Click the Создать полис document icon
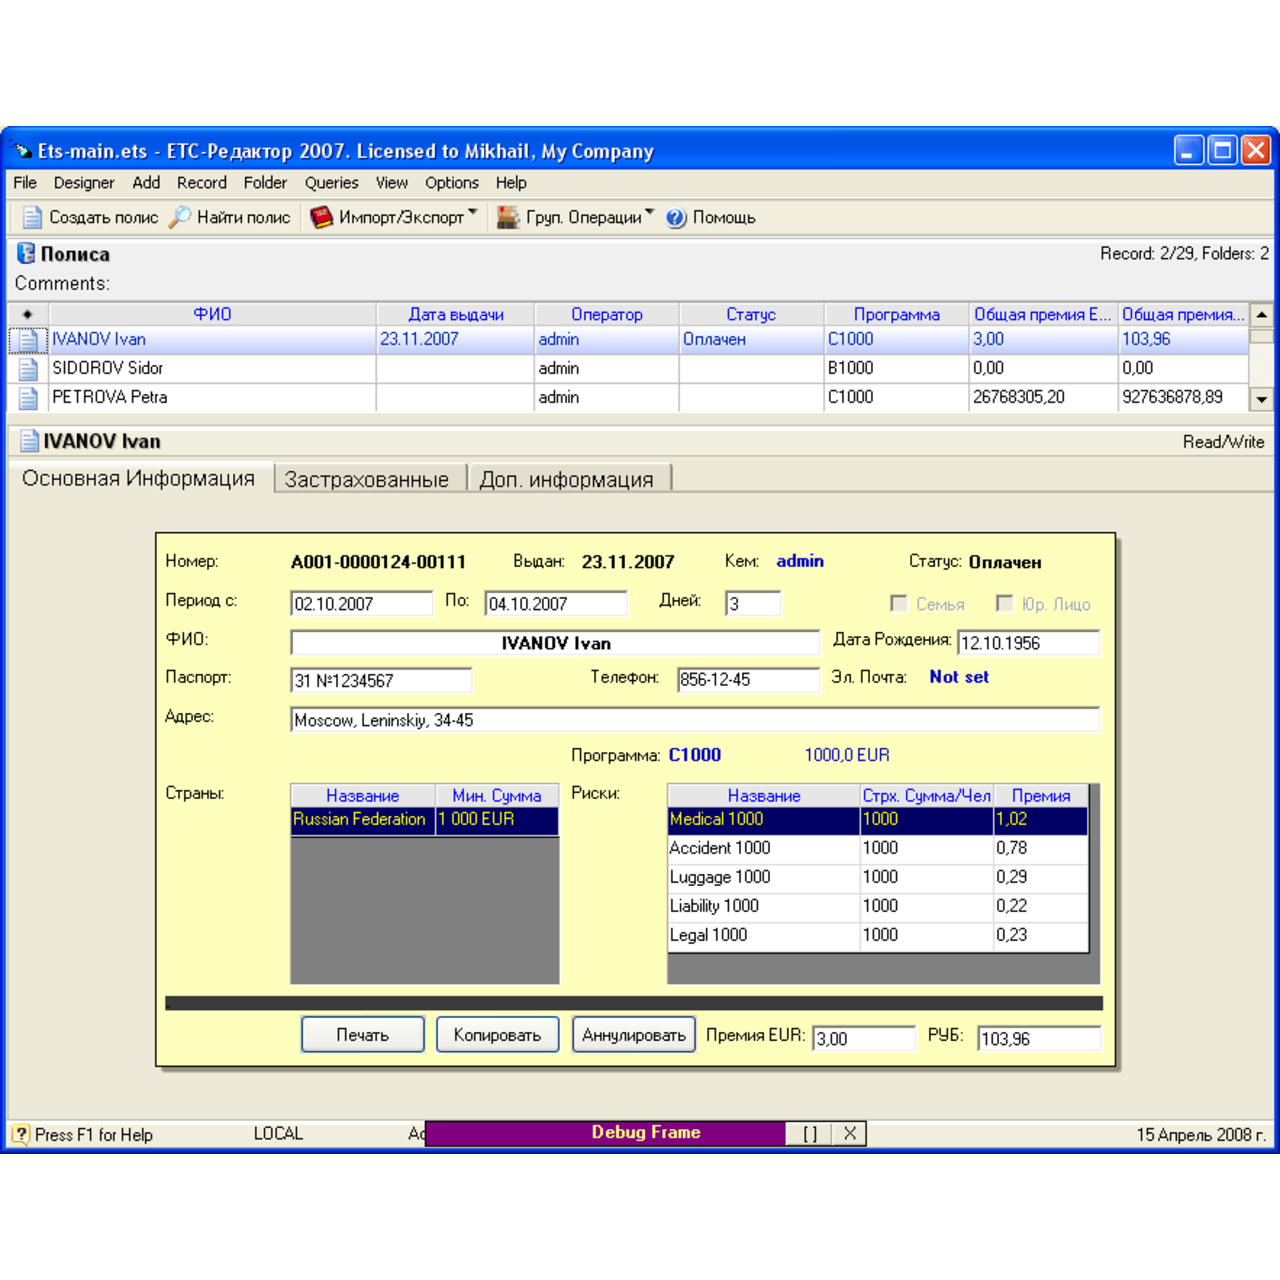 point(32,217)
